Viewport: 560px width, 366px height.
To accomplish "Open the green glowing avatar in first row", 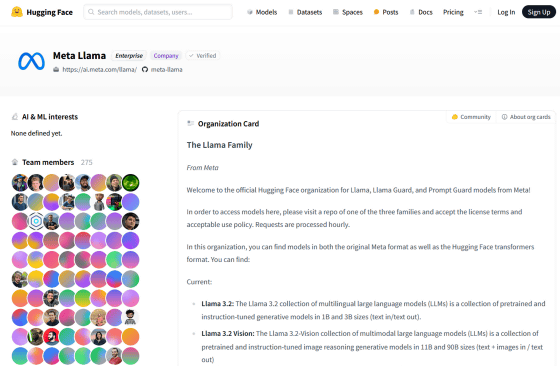I will click(131, 183).
